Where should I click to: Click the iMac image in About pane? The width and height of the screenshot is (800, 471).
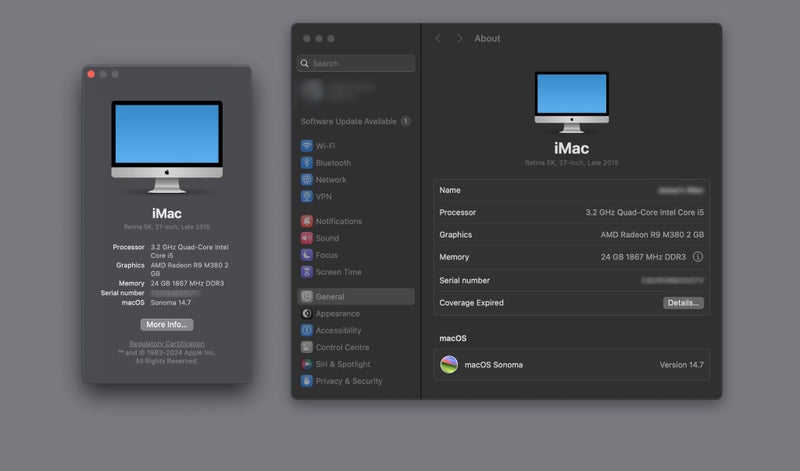571,102
